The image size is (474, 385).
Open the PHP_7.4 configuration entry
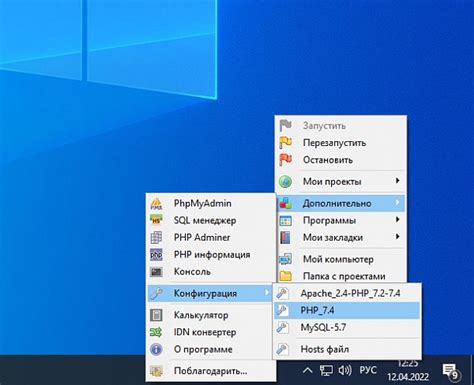[x=347, y=310]
